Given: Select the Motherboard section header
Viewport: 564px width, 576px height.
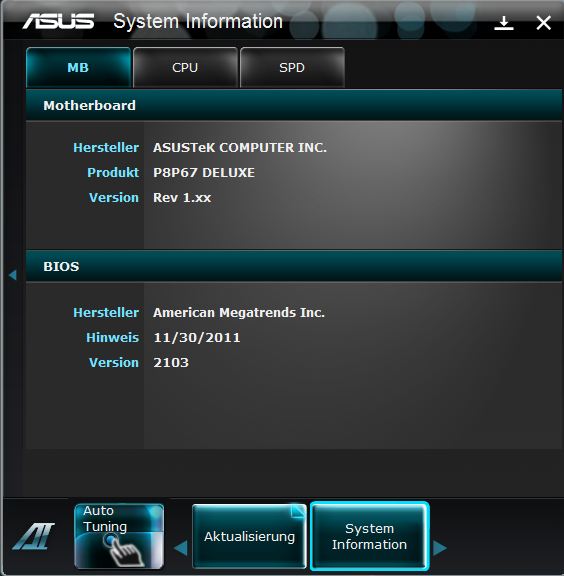Looking at the screenshot, I should coord(294,105).
